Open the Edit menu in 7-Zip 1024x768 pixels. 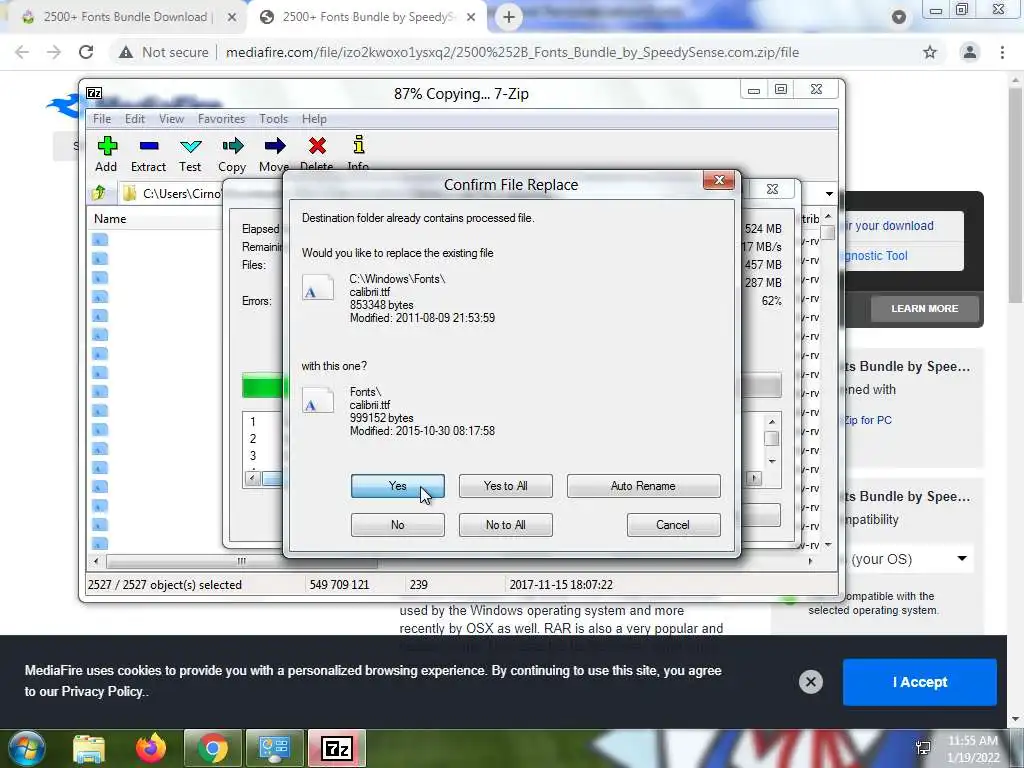tap(135, 119)
